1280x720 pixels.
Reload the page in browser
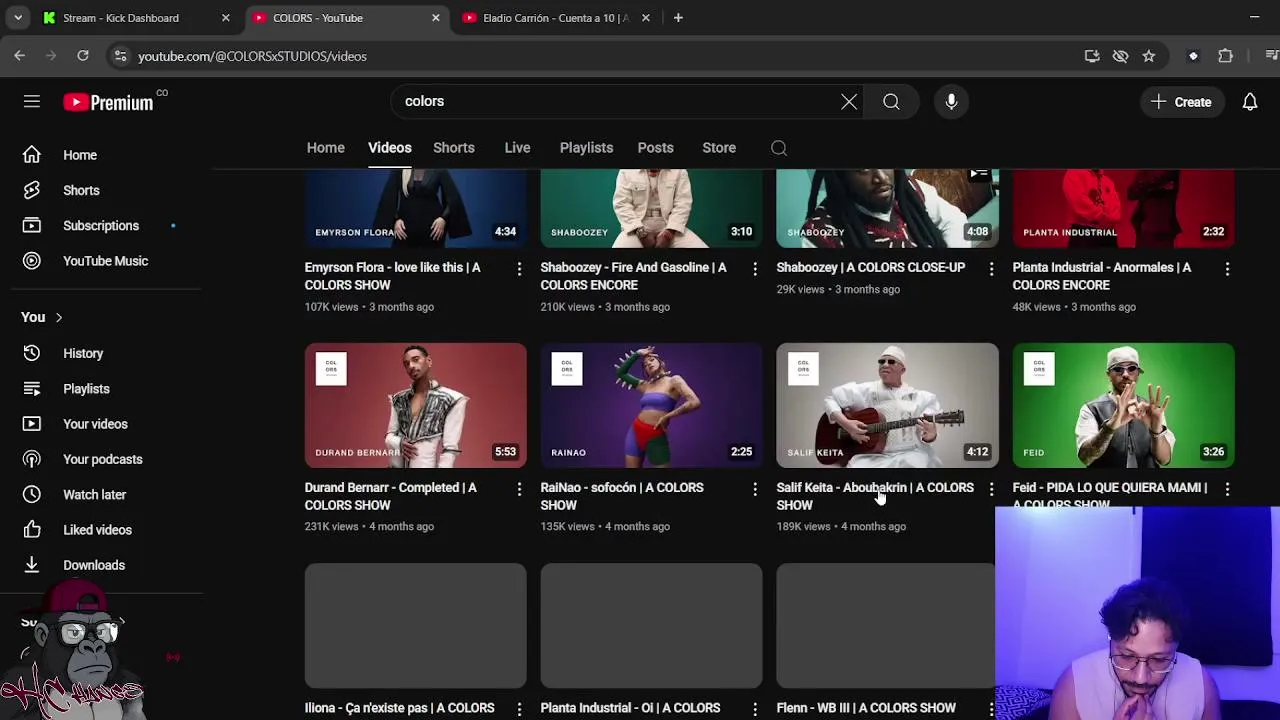pyautogui.click(x=83, y=56)
